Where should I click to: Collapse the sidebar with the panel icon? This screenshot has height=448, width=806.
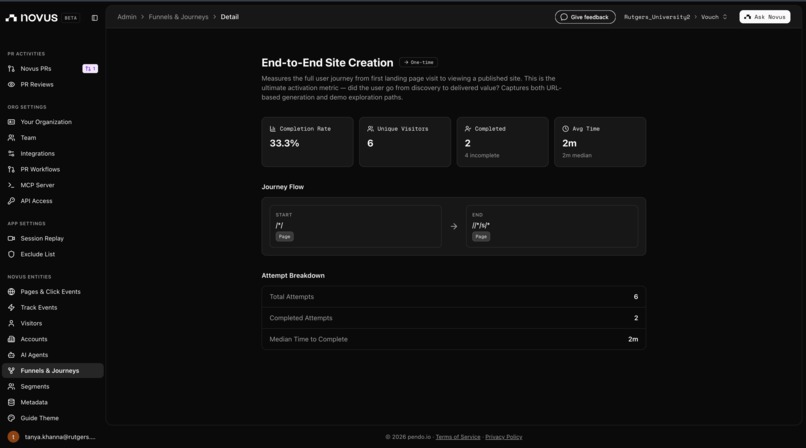point(95,17)
